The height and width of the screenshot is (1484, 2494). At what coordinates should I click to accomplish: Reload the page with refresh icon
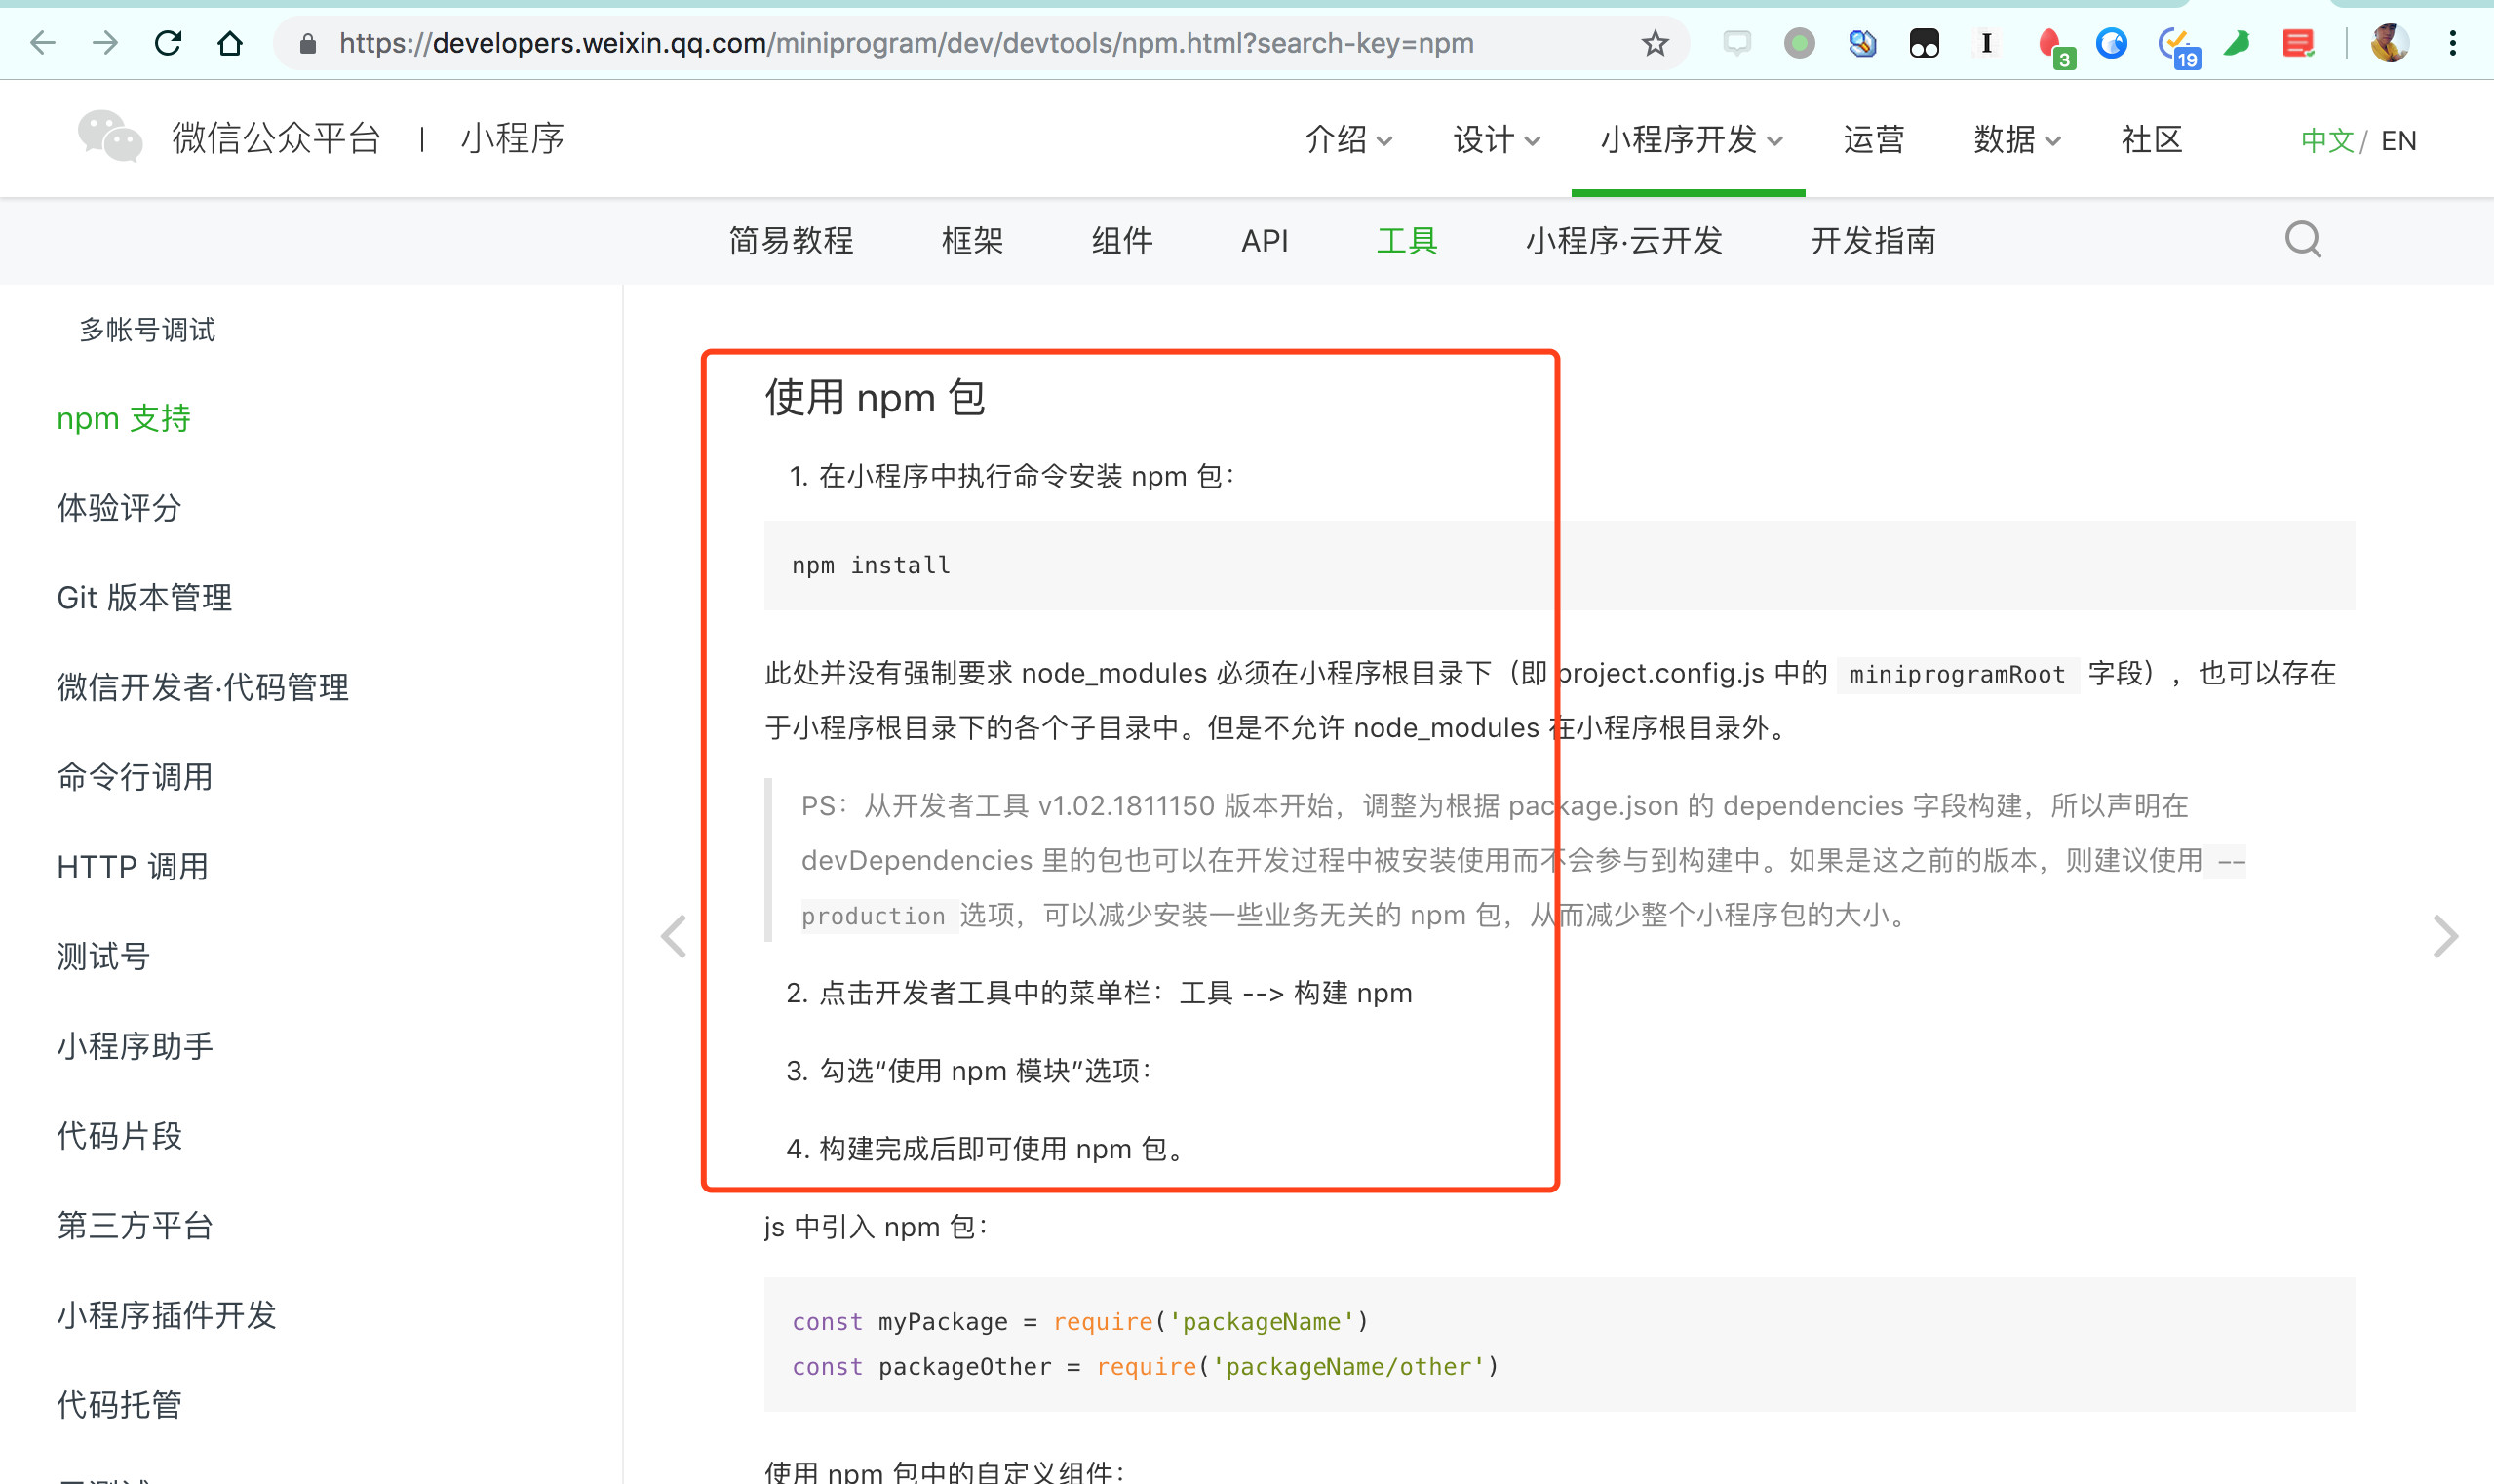coord(168,43)
